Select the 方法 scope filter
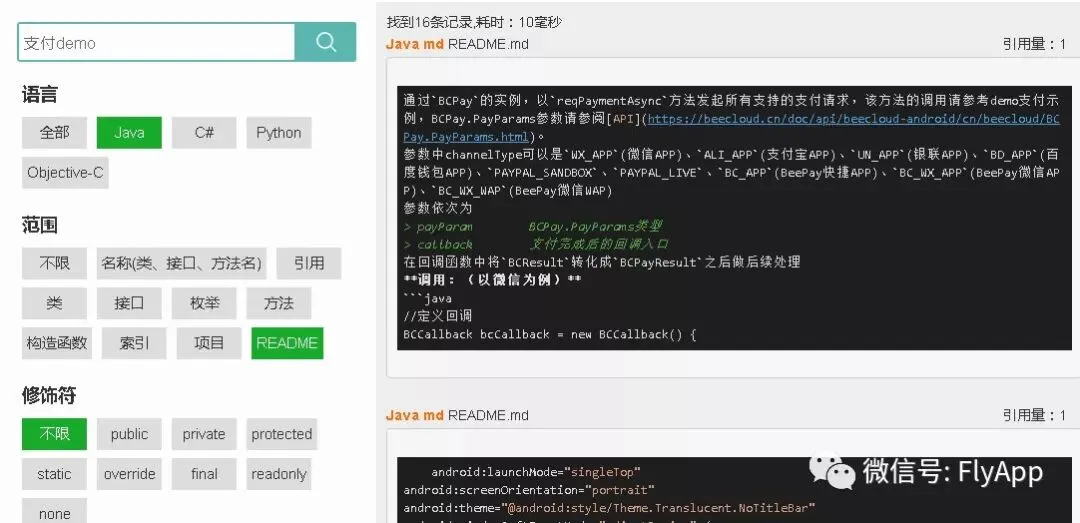Viewport: 1080px width, 523px height. pos(279,303)
